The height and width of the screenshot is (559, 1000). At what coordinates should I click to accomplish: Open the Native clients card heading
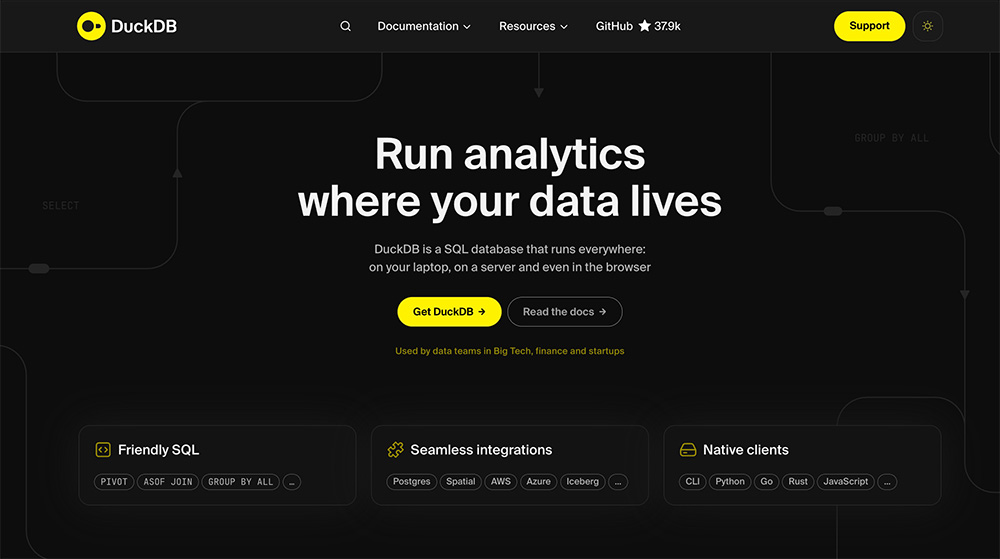coord(746,450)
